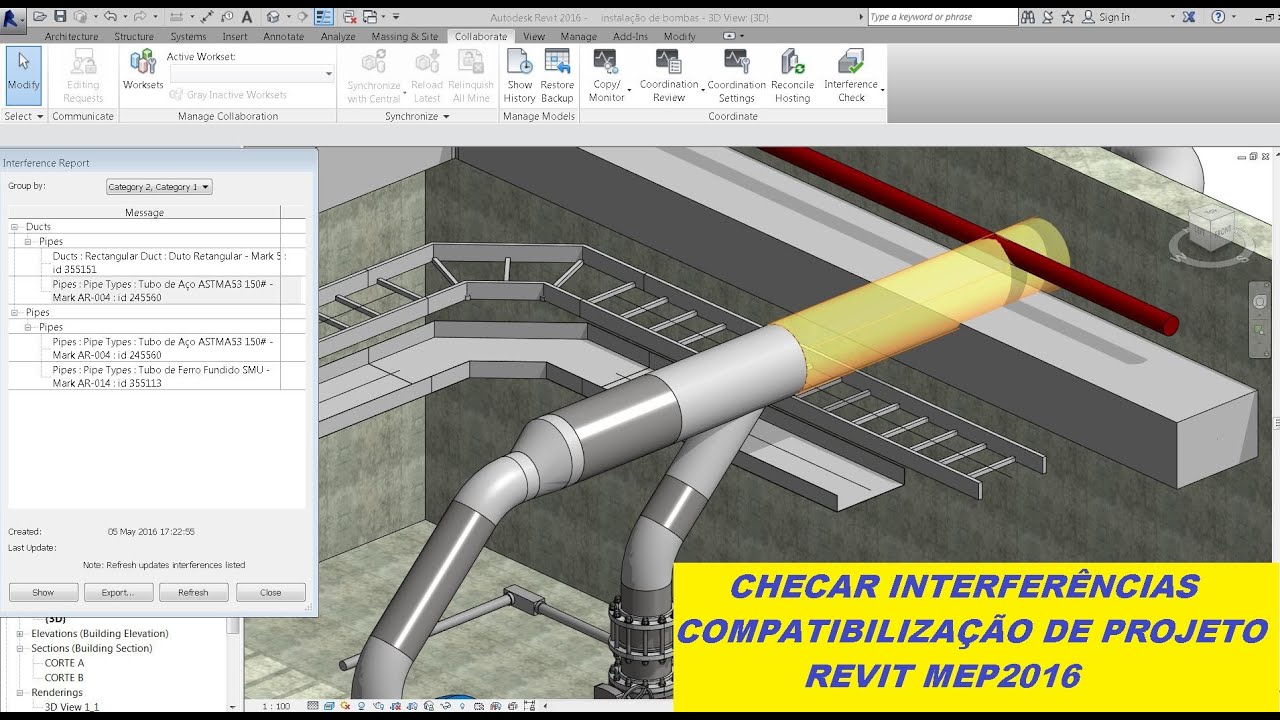1280x720 pixels.
Task: Click the Close Hidden Windows icon
Action: pos(349,16)
